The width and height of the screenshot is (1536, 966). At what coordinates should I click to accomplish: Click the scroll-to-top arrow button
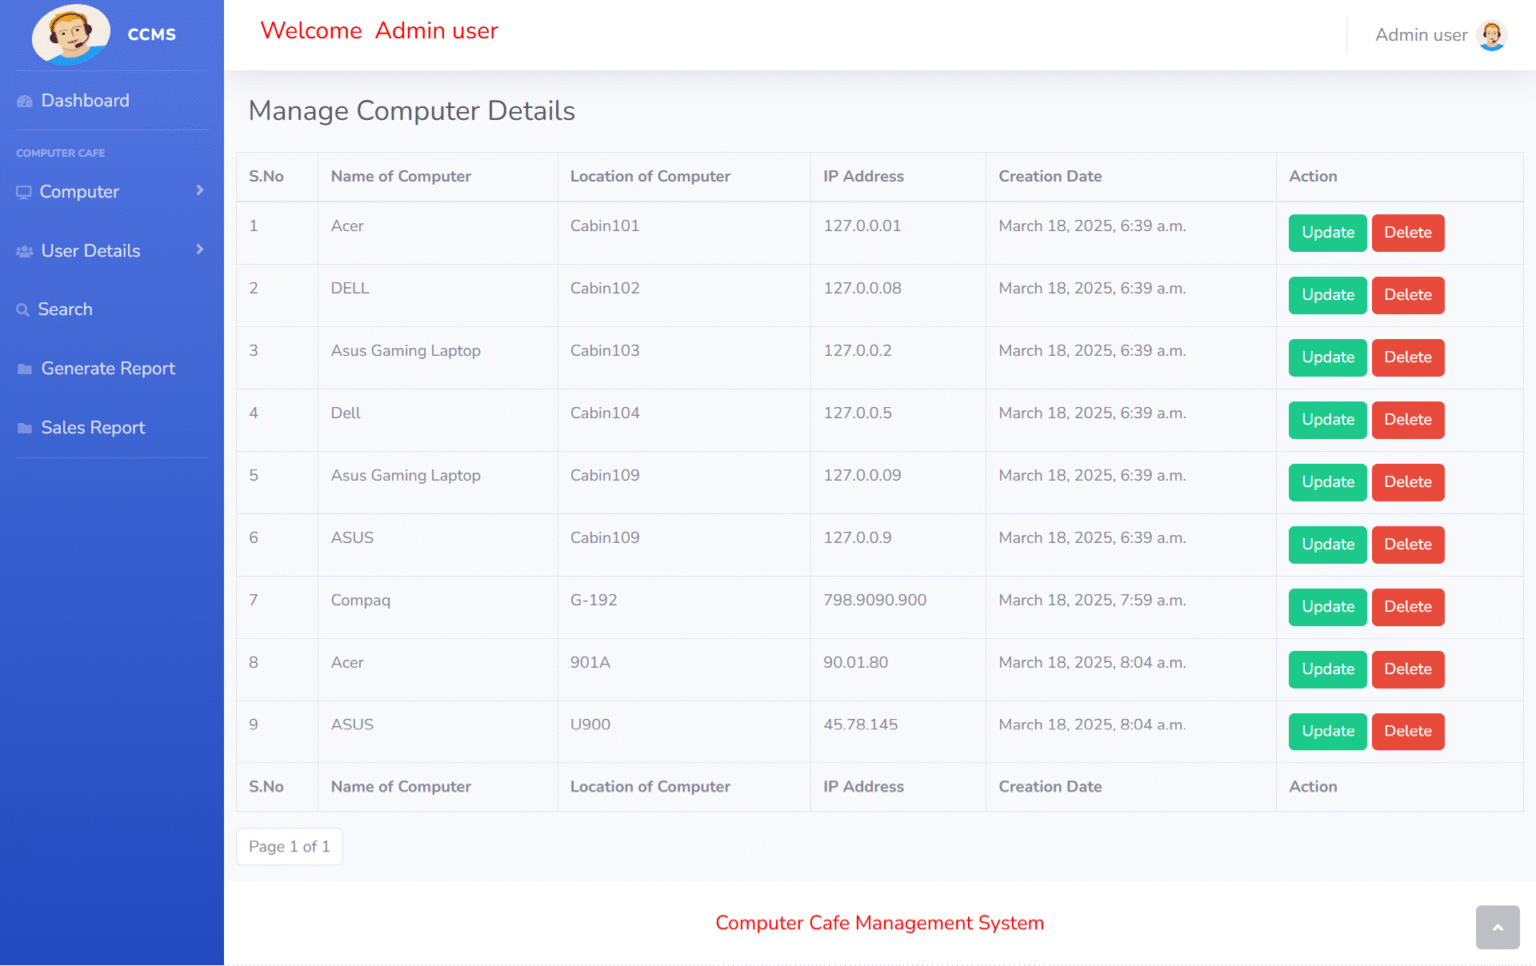pyautogui.click(x=1497, y=927)
